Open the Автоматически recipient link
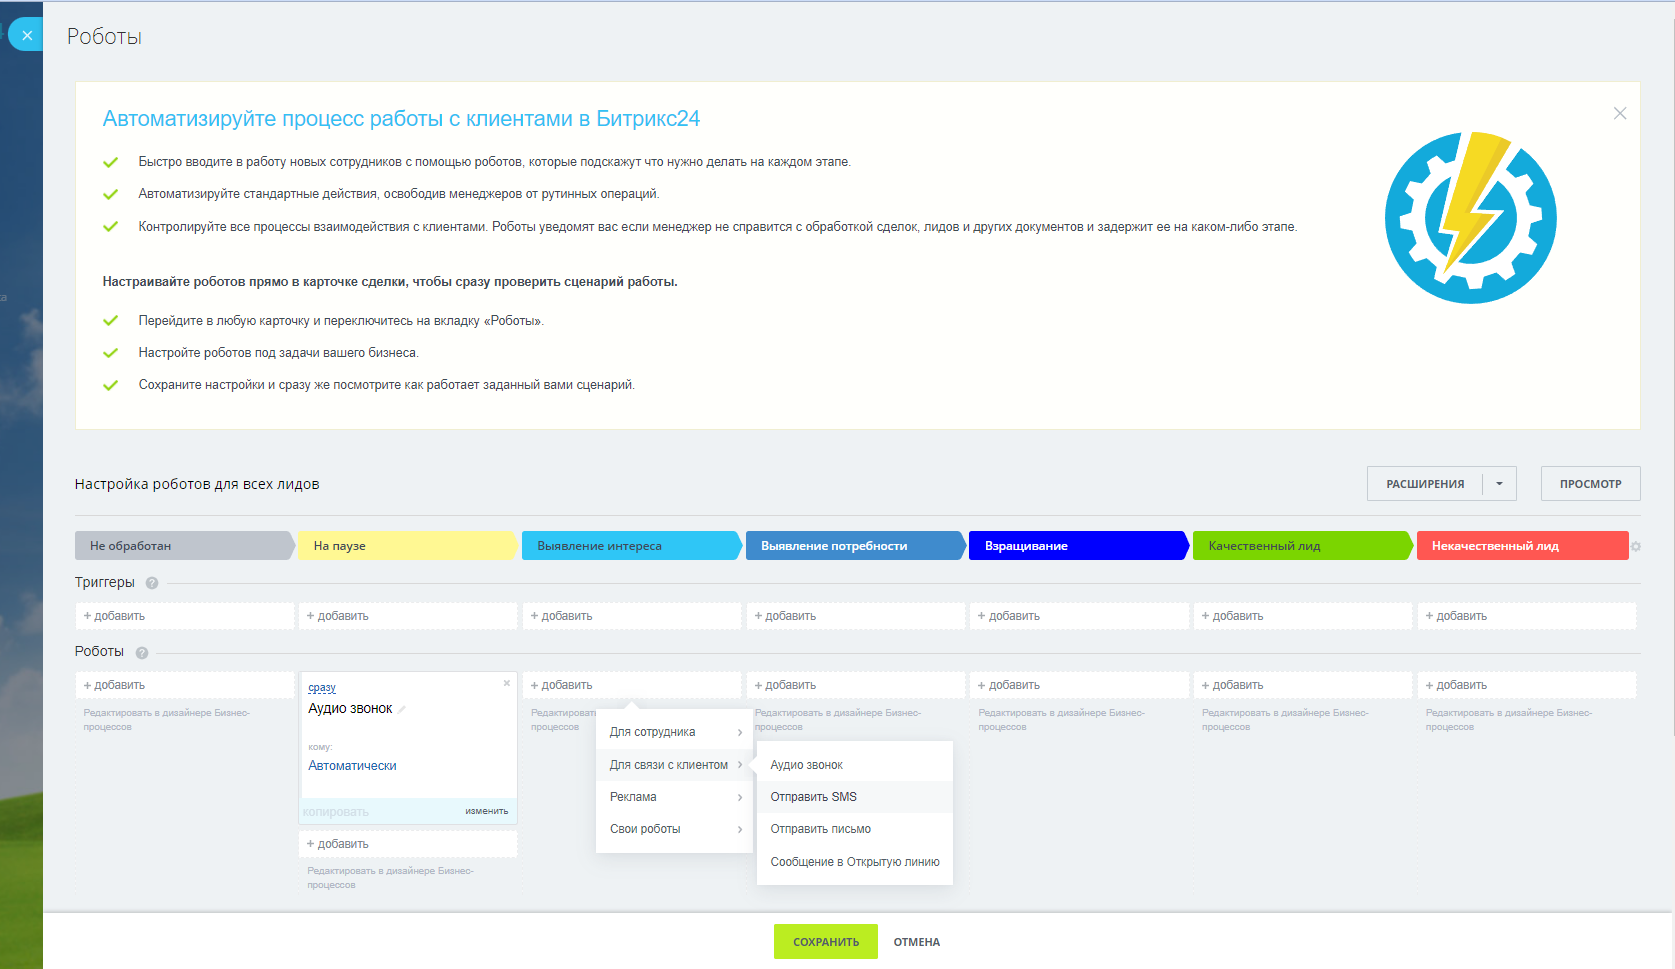 pos(352,766)
